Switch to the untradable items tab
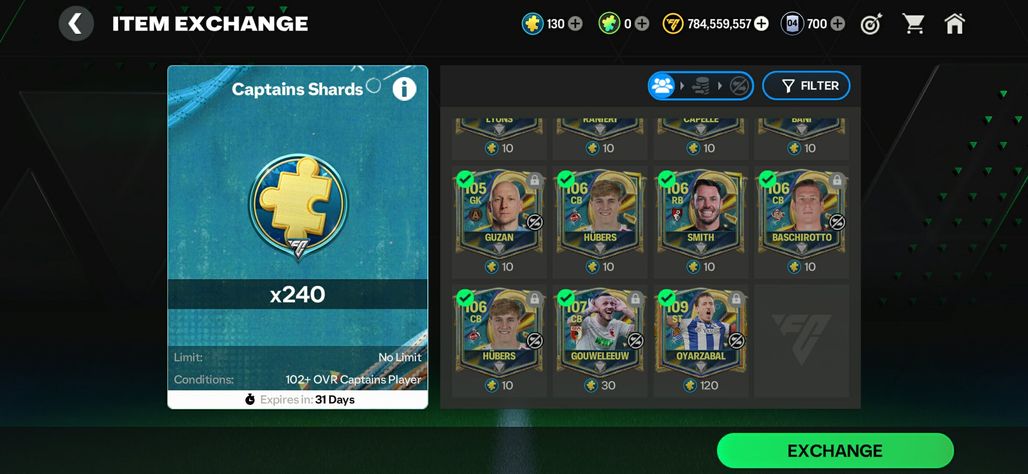The image size is (1028, 474). point(740,86)
